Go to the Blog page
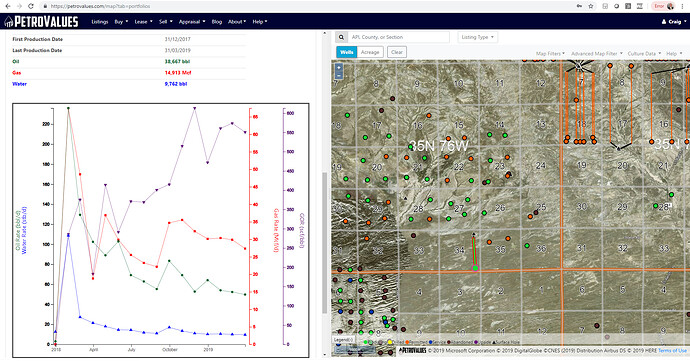The image size is (690, 361). coord(217,22)
